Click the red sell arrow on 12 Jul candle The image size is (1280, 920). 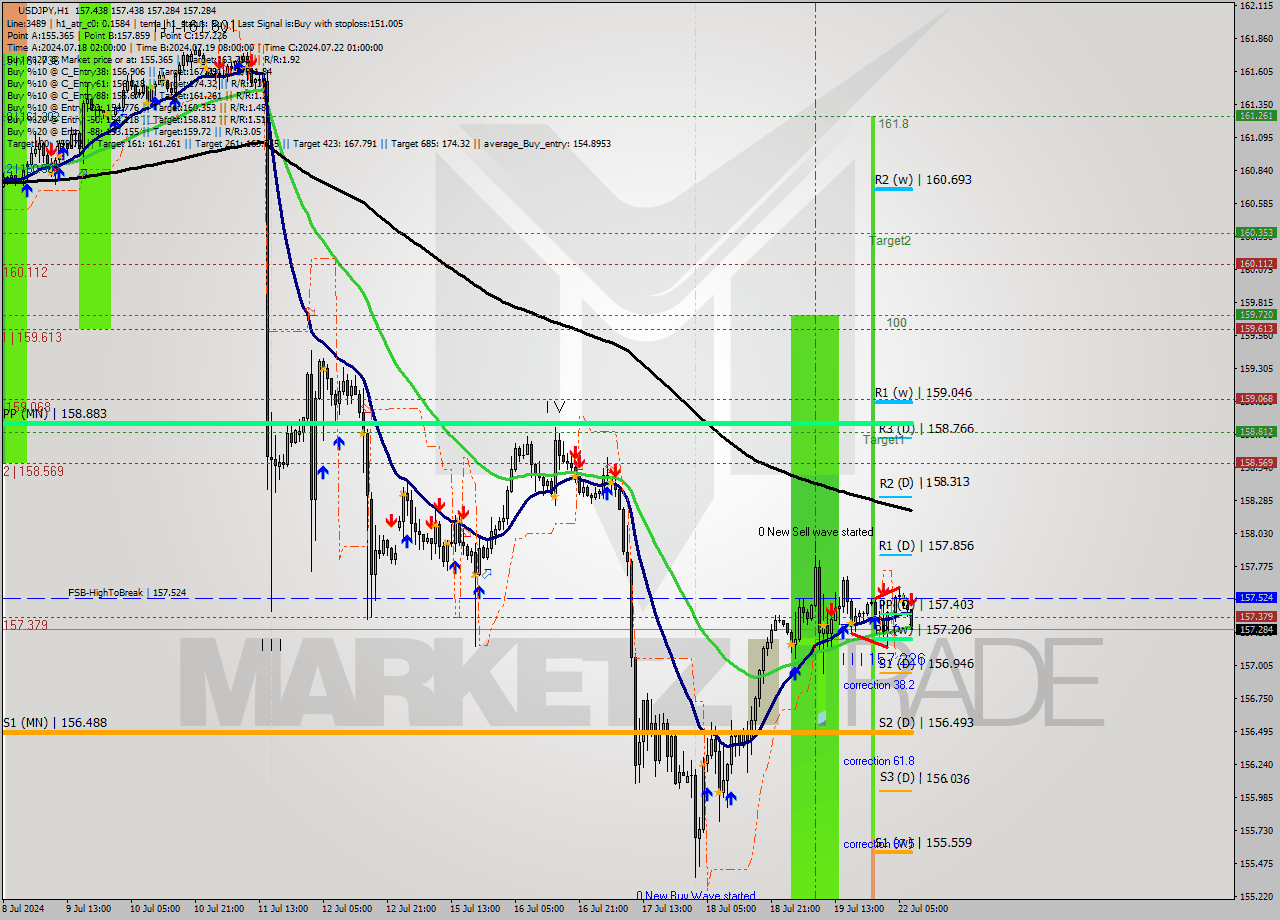(x=392, y=519)
